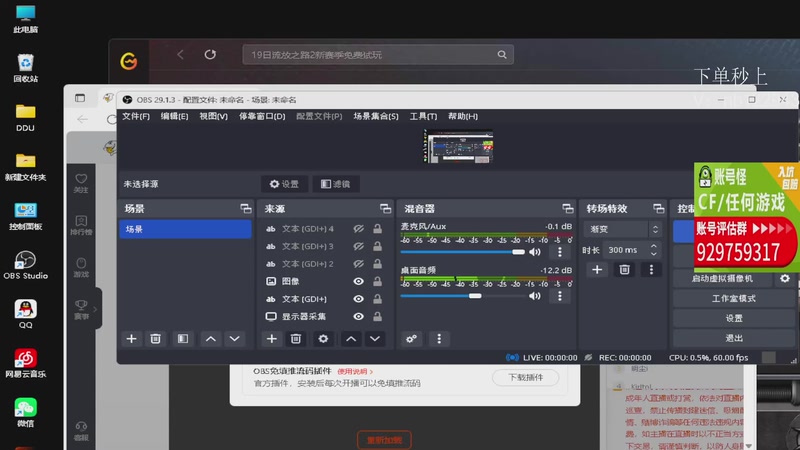Open 回收站 desktop icon
The image size is (800, 450).
pos(26,68)
